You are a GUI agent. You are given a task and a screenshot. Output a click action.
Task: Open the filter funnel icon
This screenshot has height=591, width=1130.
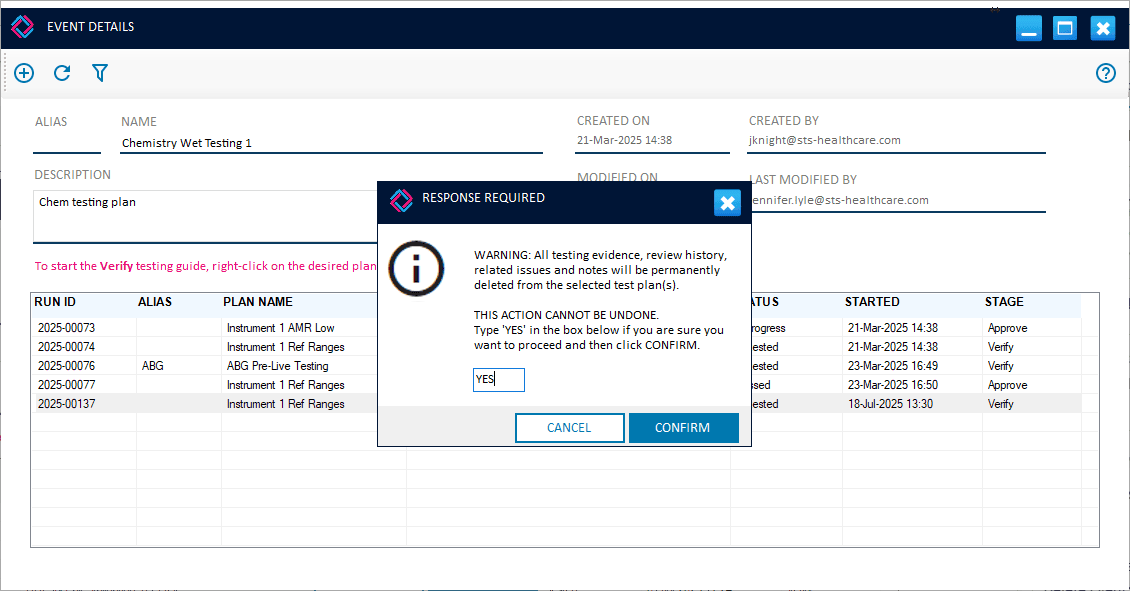click(100, 73)
